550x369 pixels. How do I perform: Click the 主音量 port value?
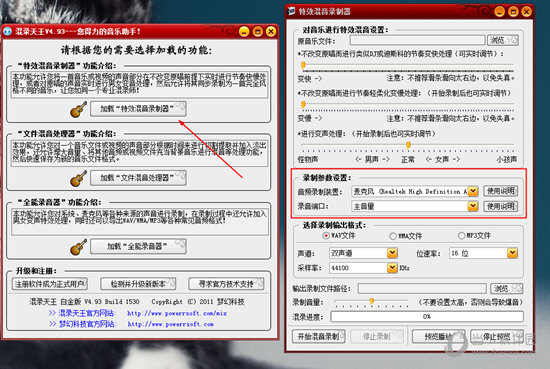pyautogui.click(x=364, y=206)
